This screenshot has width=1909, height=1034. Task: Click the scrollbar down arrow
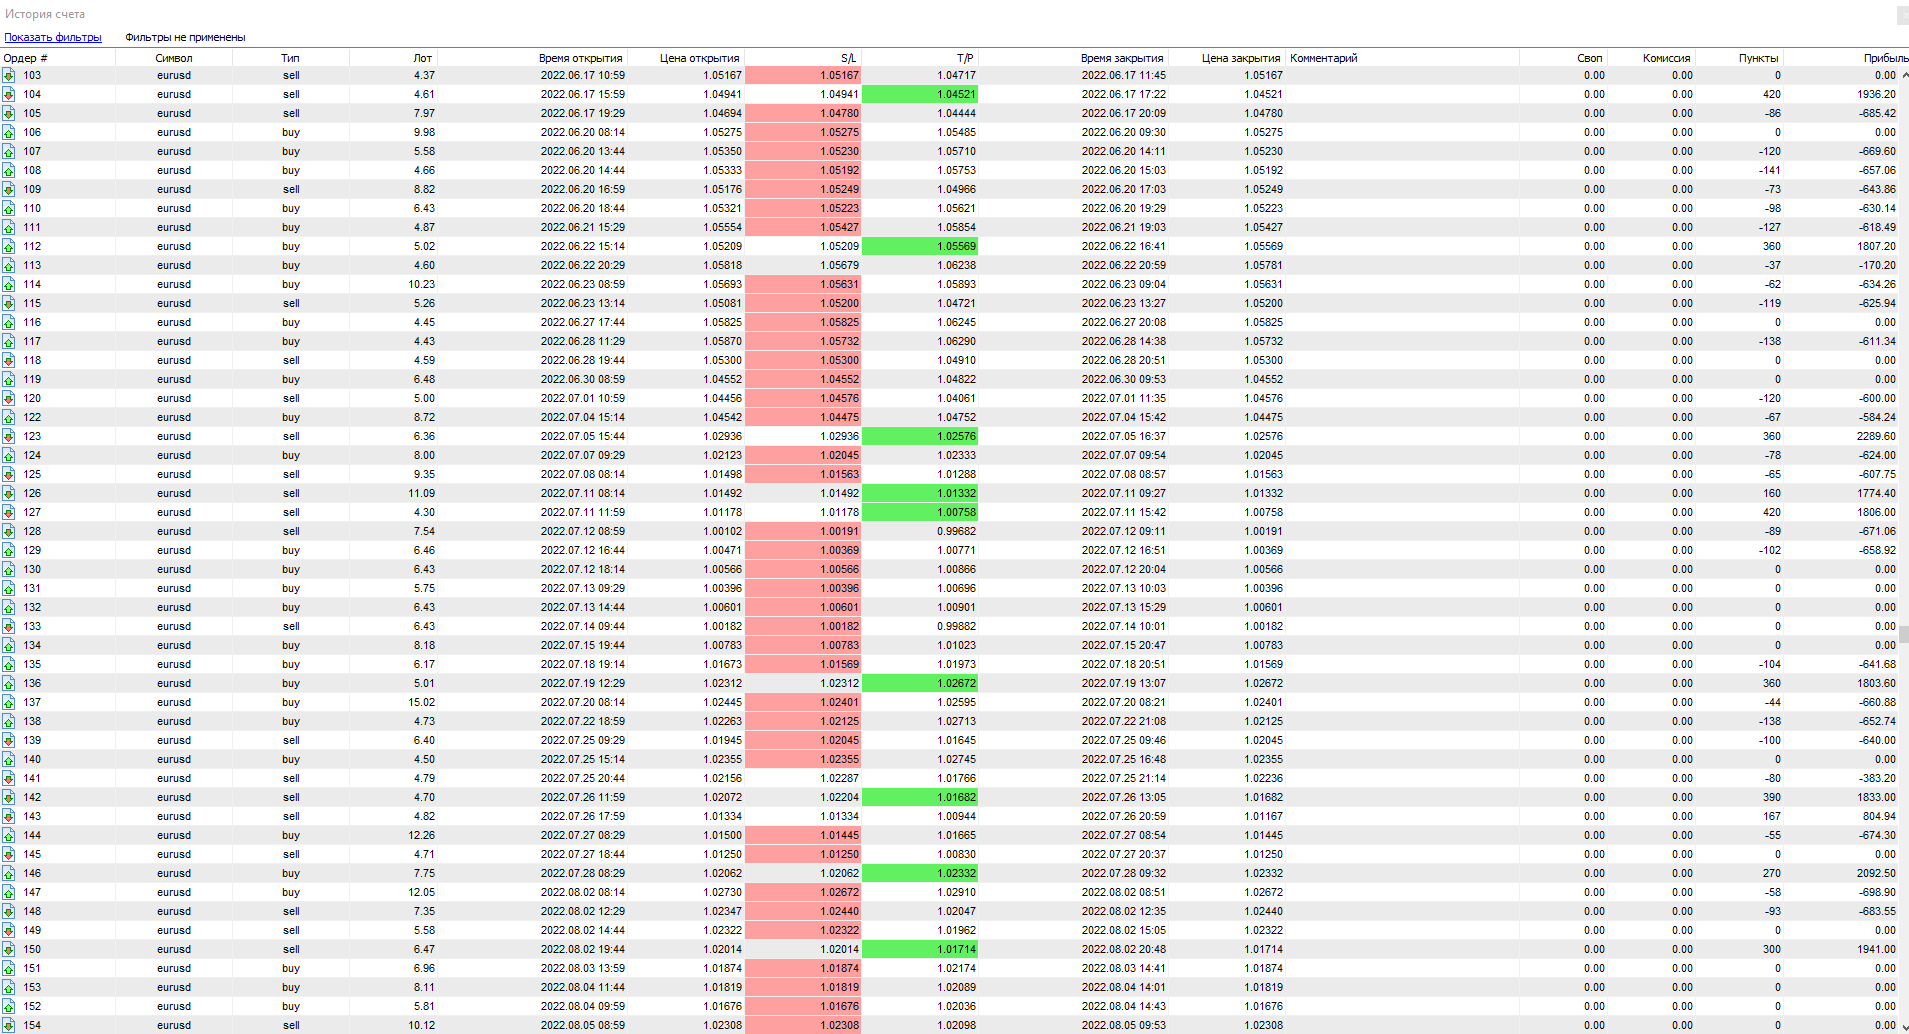(x=1903, y=1026)
